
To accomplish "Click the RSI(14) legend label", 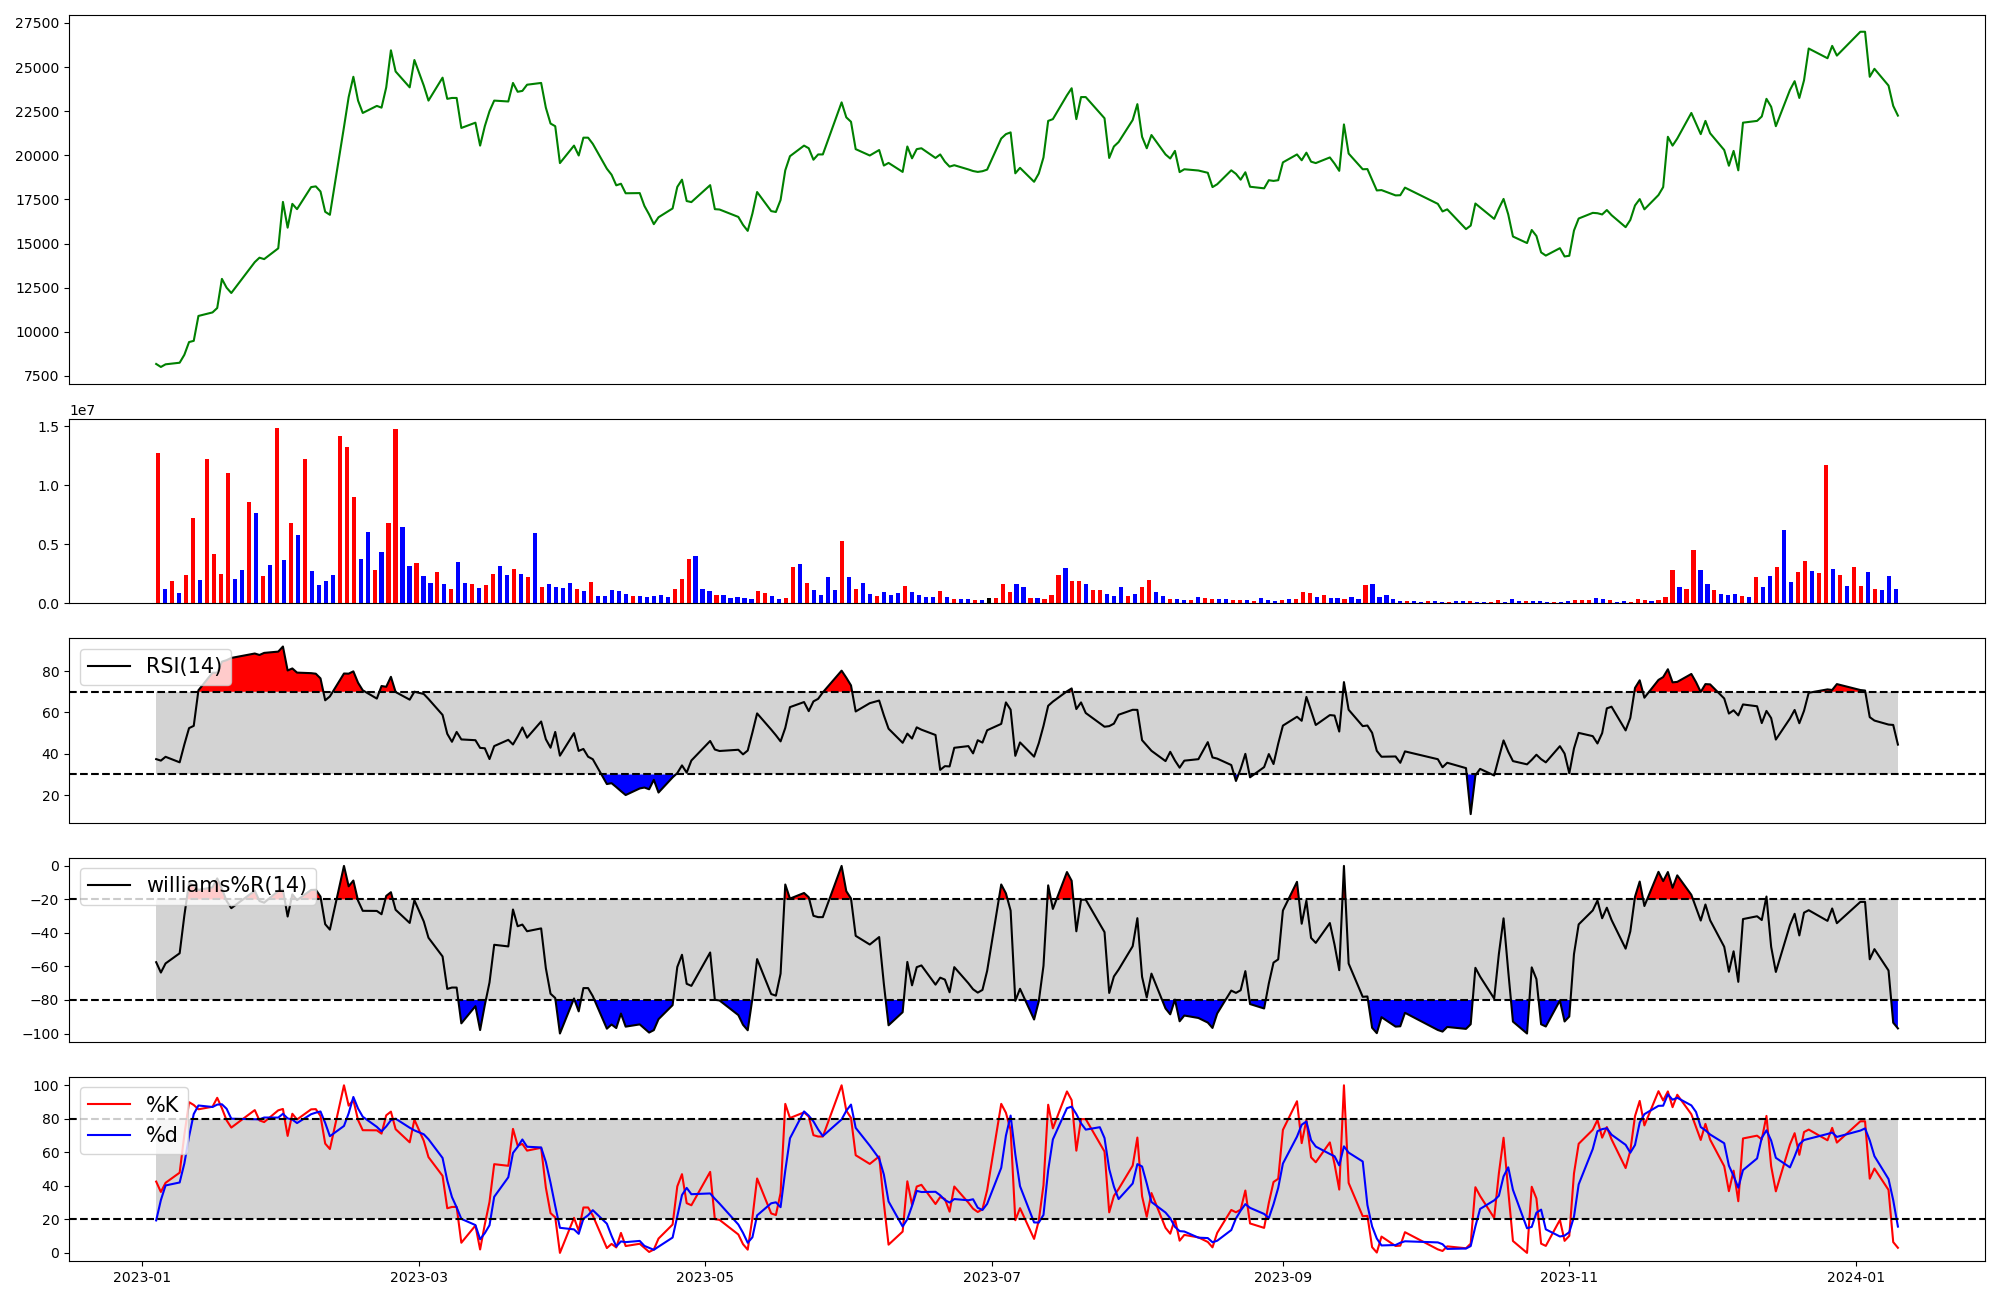I will 183,666.
